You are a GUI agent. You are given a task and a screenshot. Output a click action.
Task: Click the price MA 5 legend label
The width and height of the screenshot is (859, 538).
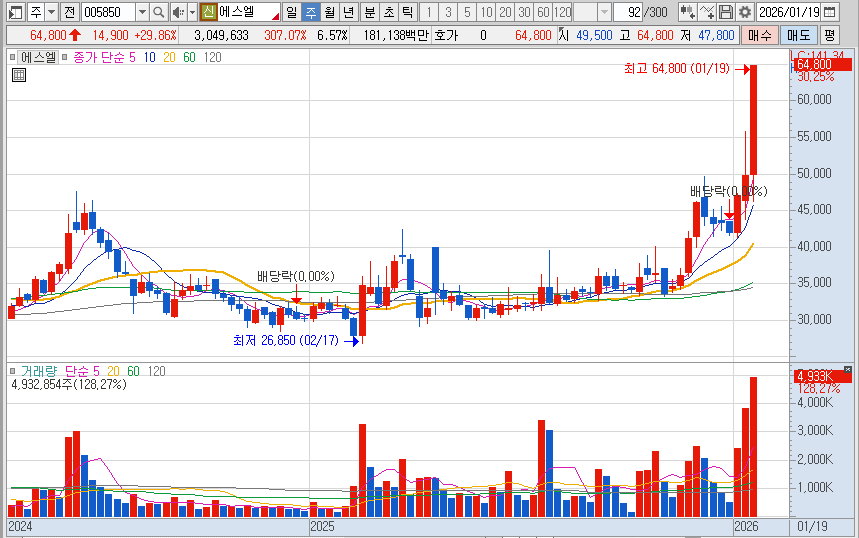click(x=132, y=58)
